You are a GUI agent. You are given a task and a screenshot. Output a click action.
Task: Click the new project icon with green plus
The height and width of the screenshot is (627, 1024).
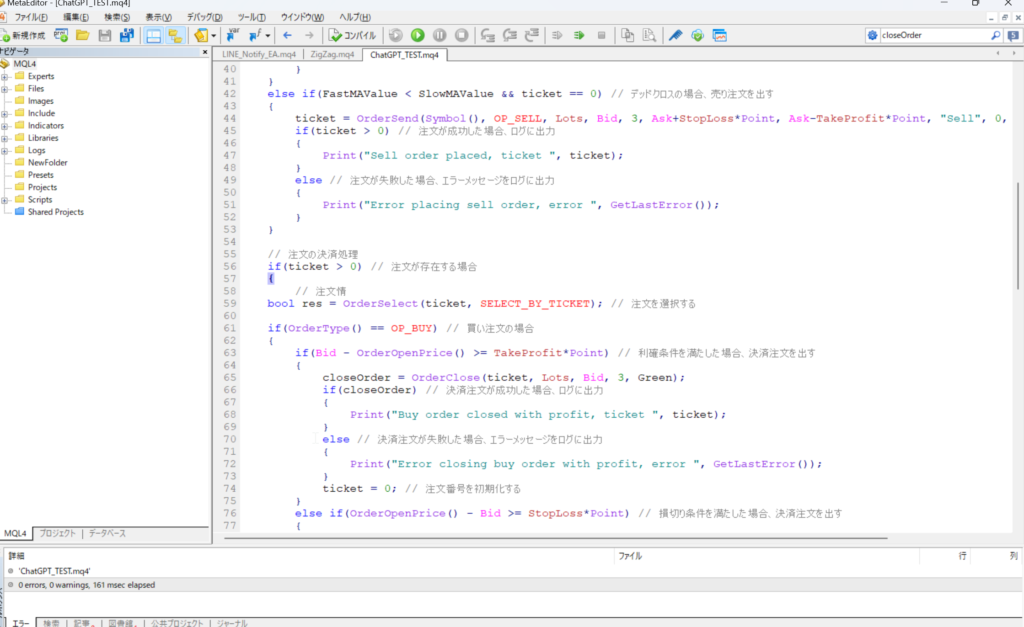[61, 35]
